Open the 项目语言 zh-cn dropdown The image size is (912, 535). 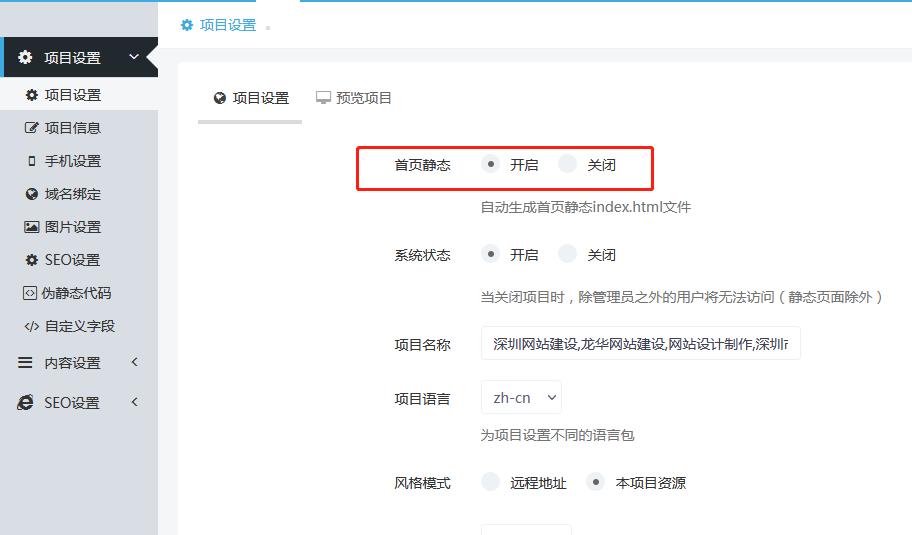521,397
